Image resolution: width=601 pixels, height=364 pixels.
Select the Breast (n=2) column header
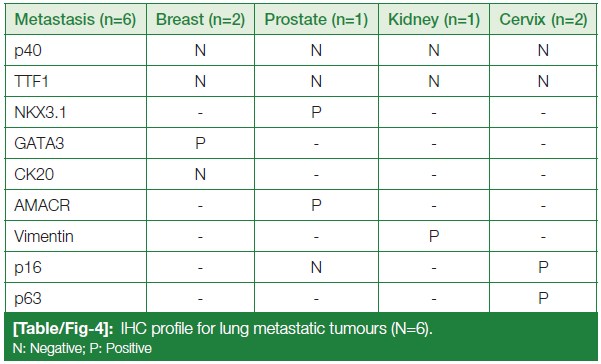(x=200, y=20)
